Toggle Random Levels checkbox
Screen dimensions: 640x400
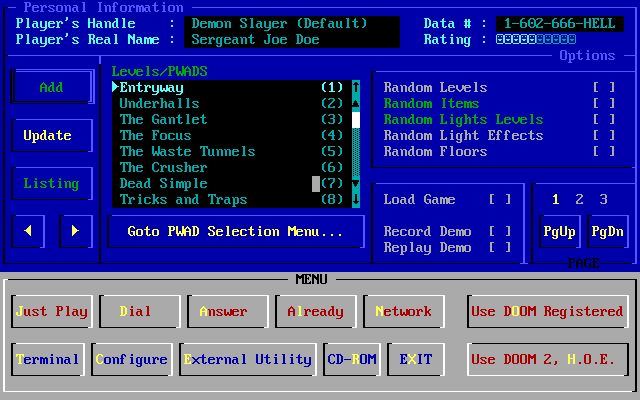pos(604,87)
